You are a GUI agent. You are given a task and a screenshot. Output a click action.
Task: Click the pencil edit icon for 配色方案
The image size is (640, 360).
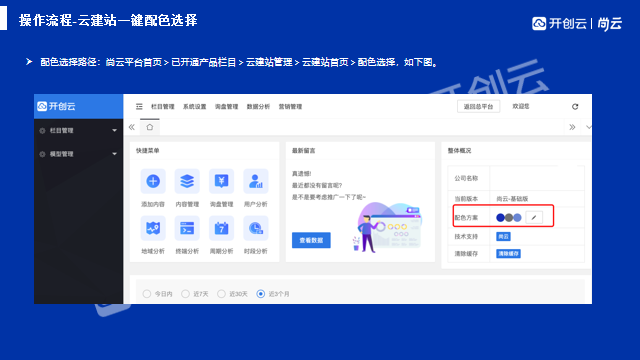click(534, 218)
